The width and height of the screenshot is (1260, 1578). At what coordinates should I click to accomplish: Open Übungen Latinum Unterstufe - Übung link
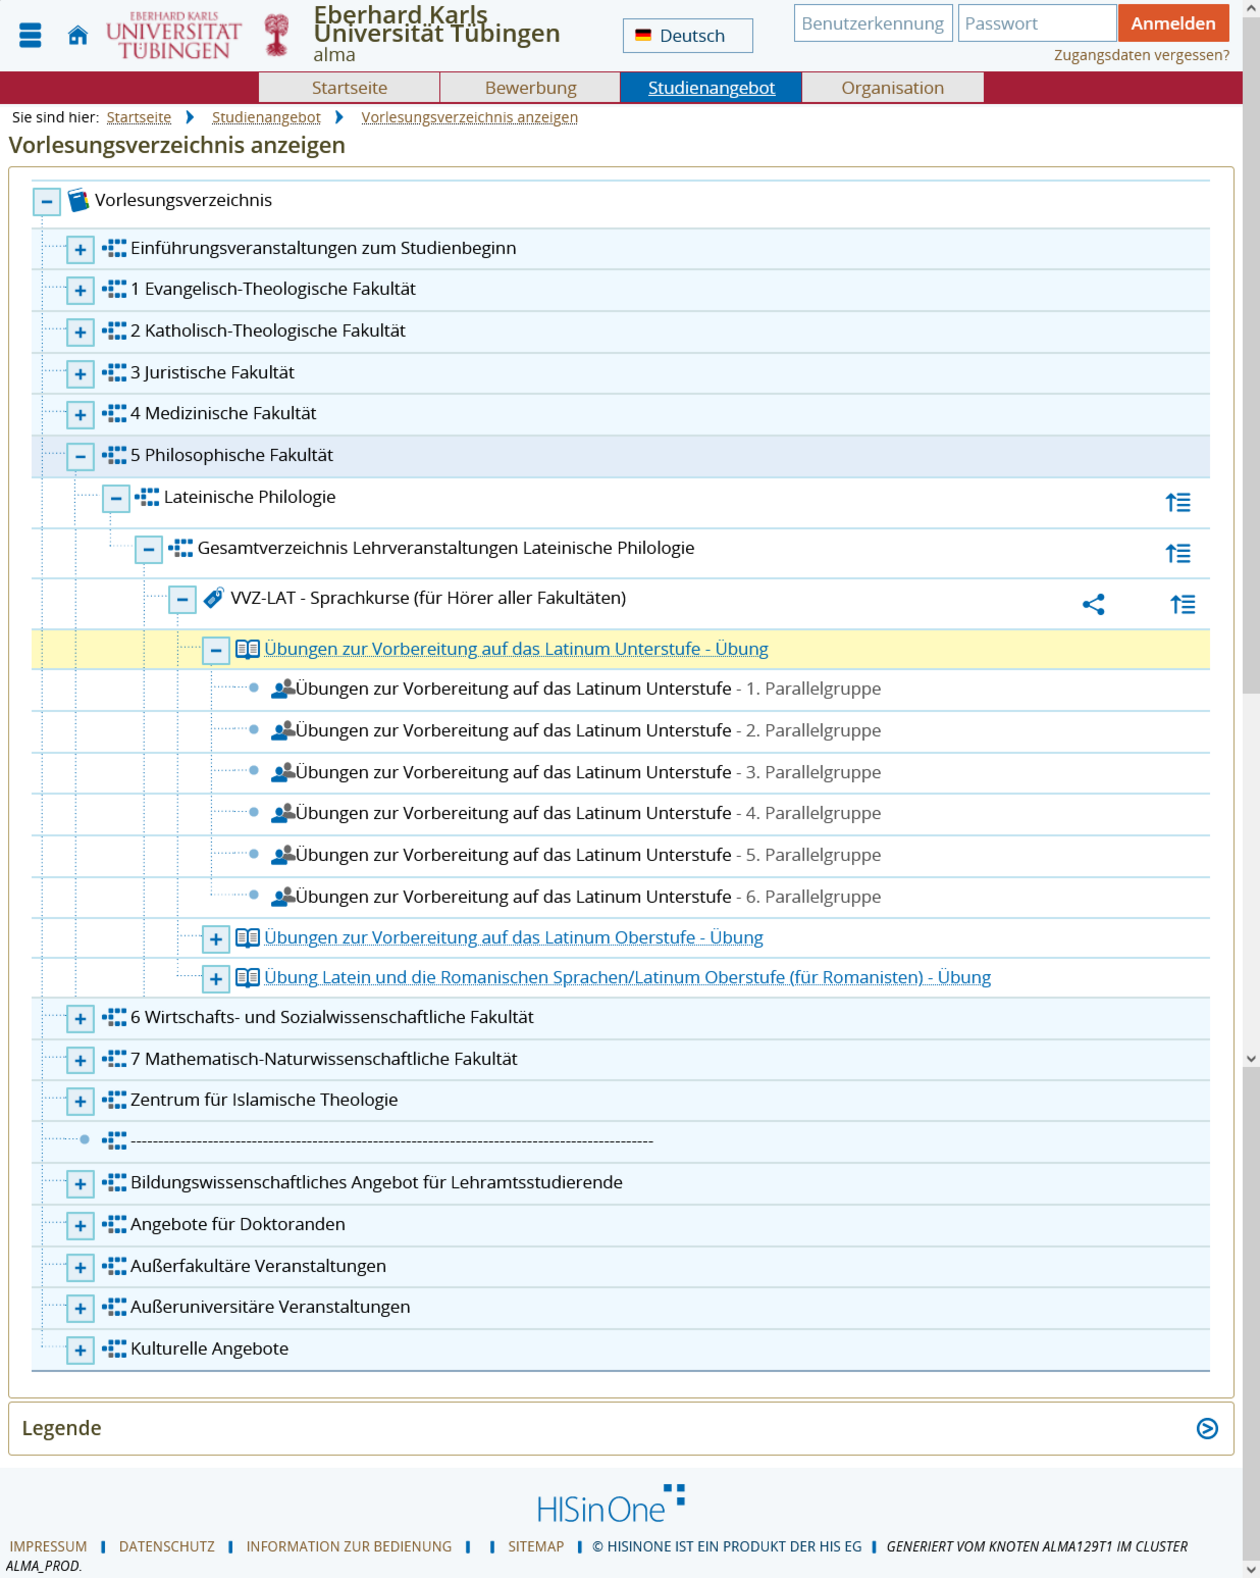coord(516,649)
